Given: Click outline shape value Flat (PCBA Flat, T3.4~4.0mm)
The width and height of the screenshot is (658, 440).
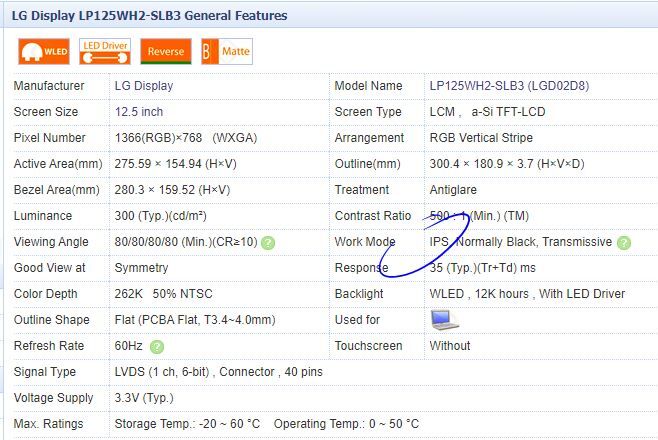Looking at the screenshot, I should (x=195, y=320).
